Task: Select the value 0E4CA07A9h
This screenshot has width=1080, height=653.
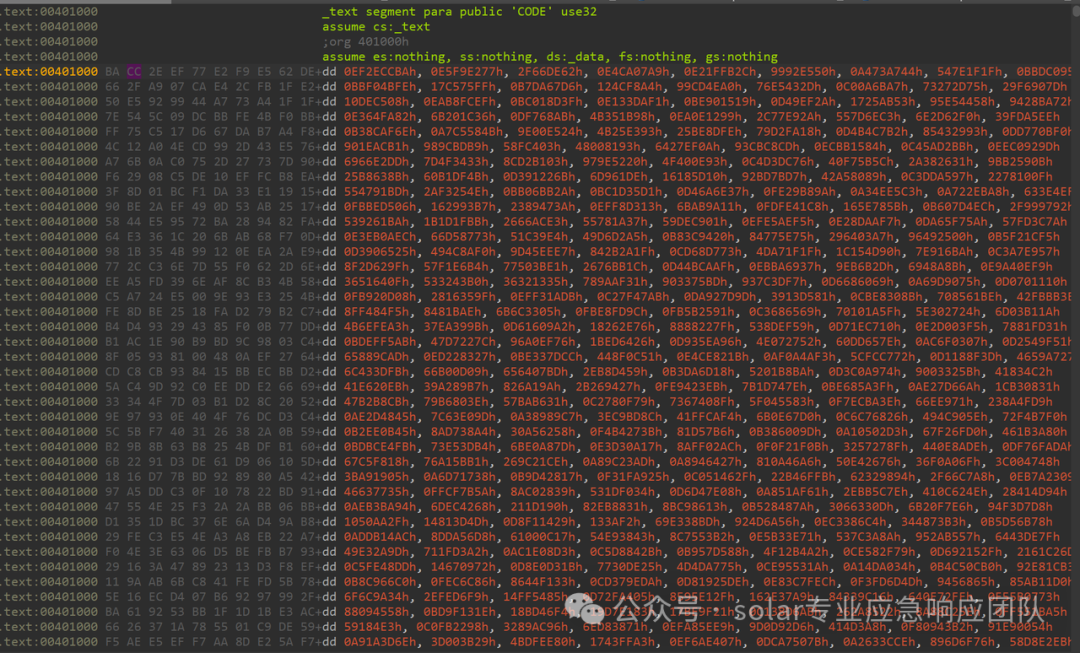Action: pyautogui.click(x=633, y=72)
